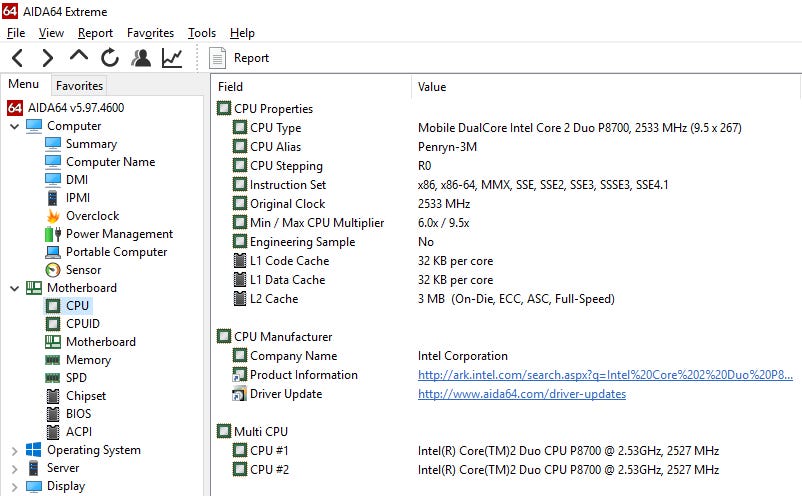Open the Intel ARK product information link

(x=604, y=375)
